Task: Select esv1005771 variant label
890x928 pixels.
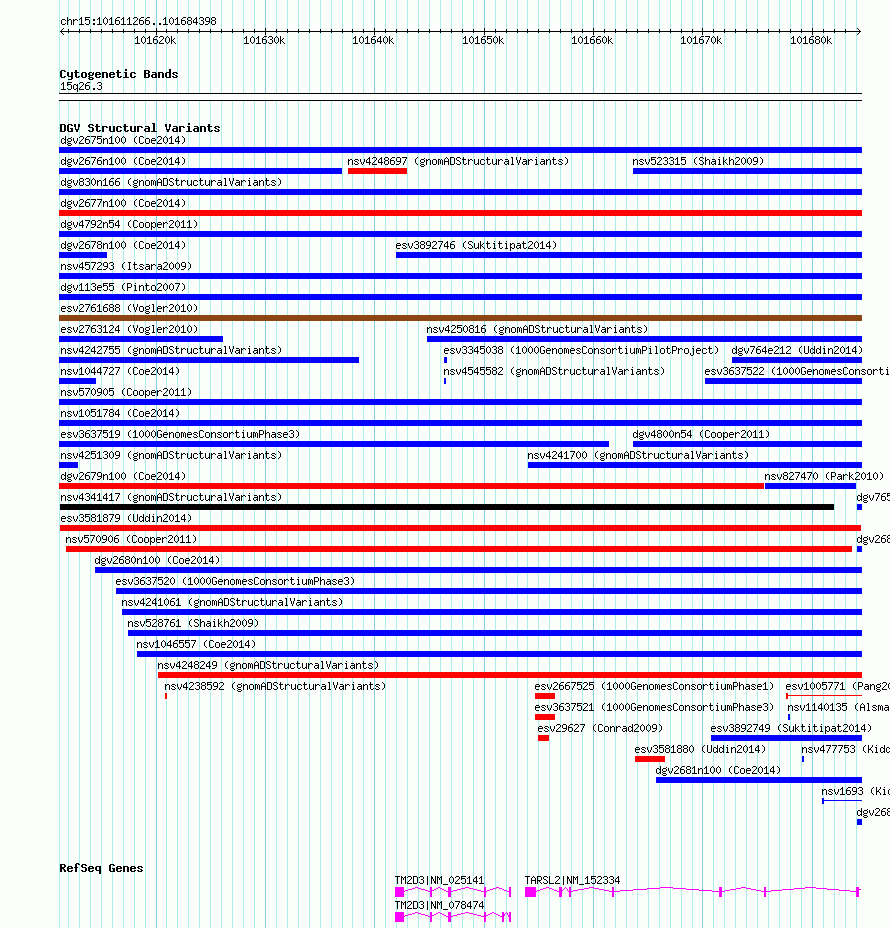Action: point(837,687)
